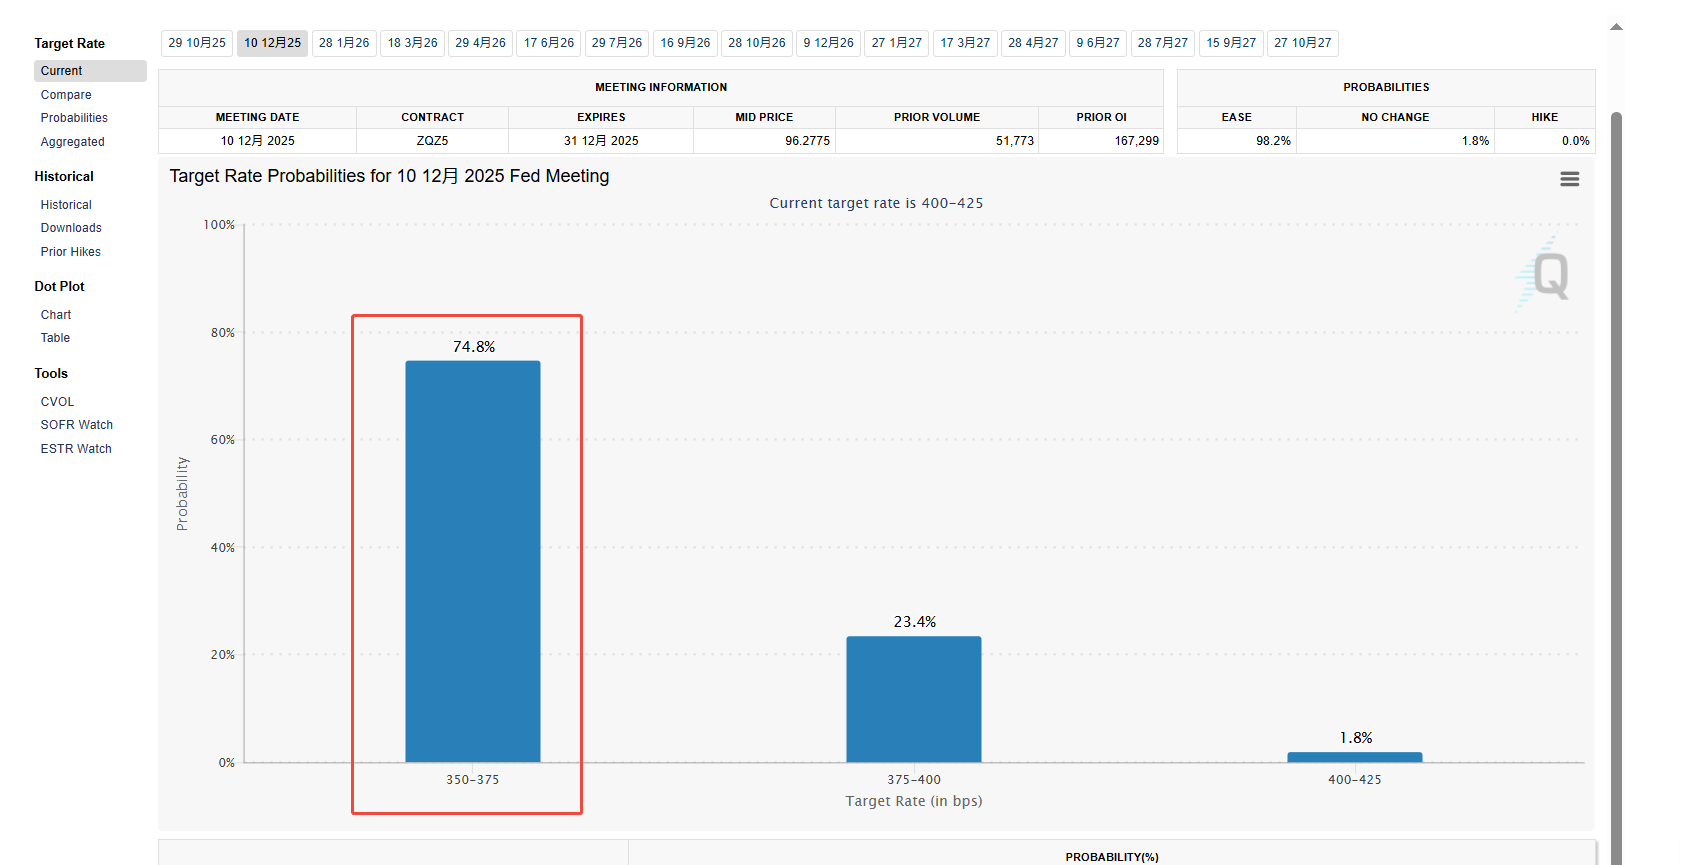The width and height of the screenshot is (1681, 865).
Task: View the Prior Hikes page
Action: coord(70,252)
